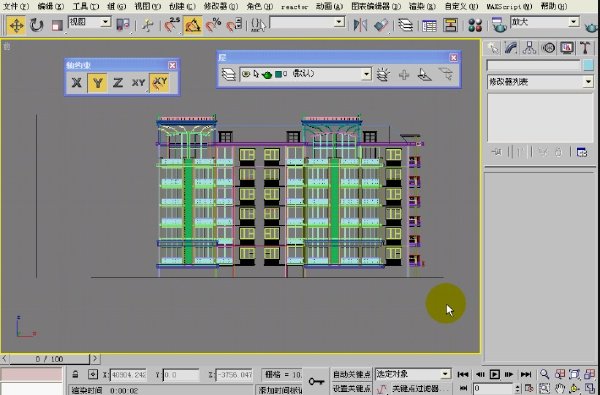Click the Z coordinate input field
The width and height of the screenshot is (600, 395).
pos(234,375)
